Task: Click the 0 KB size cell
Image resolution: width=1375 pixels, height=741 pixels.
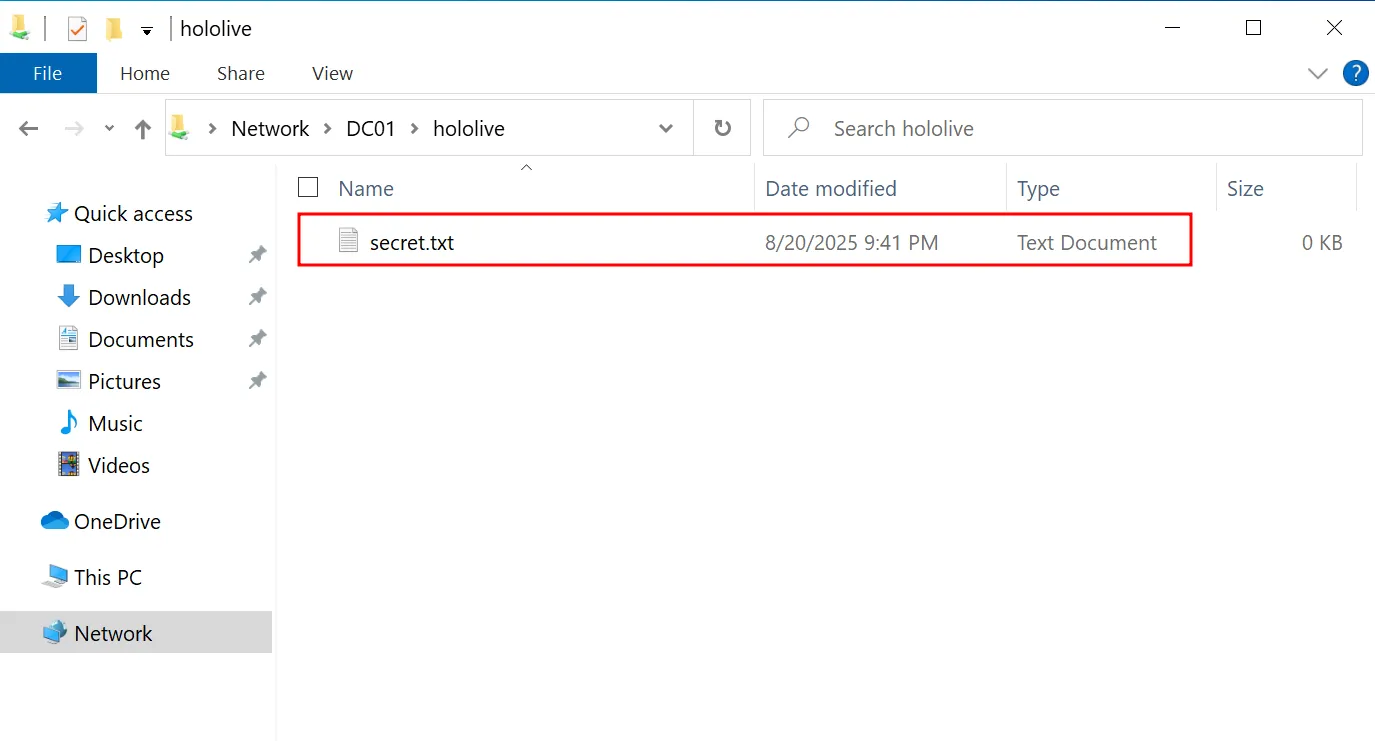Action: pos(1322,242)
